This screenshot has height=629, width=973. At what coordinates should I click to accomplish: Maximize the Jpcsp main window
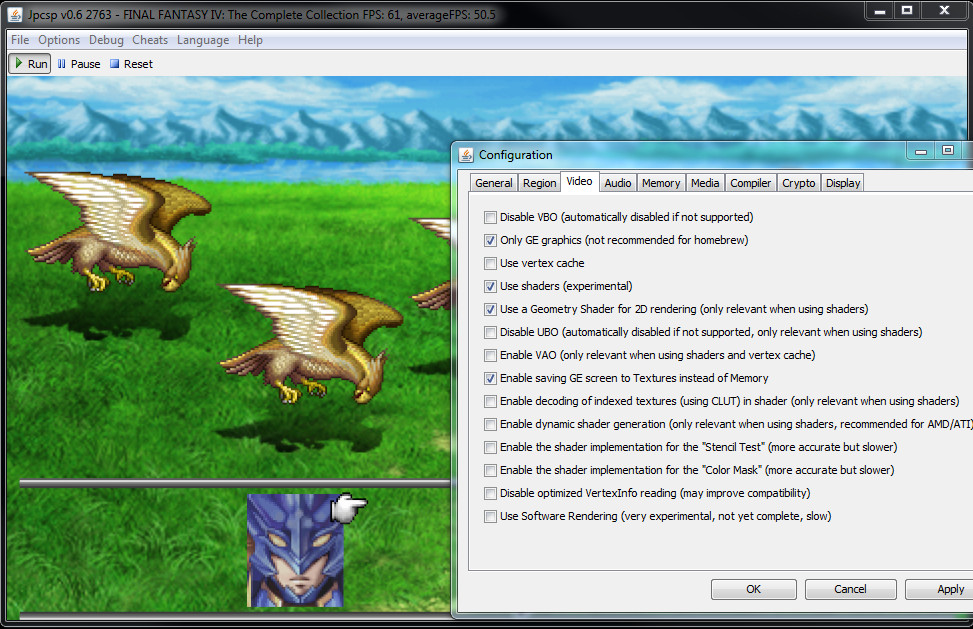click(907, 11)
